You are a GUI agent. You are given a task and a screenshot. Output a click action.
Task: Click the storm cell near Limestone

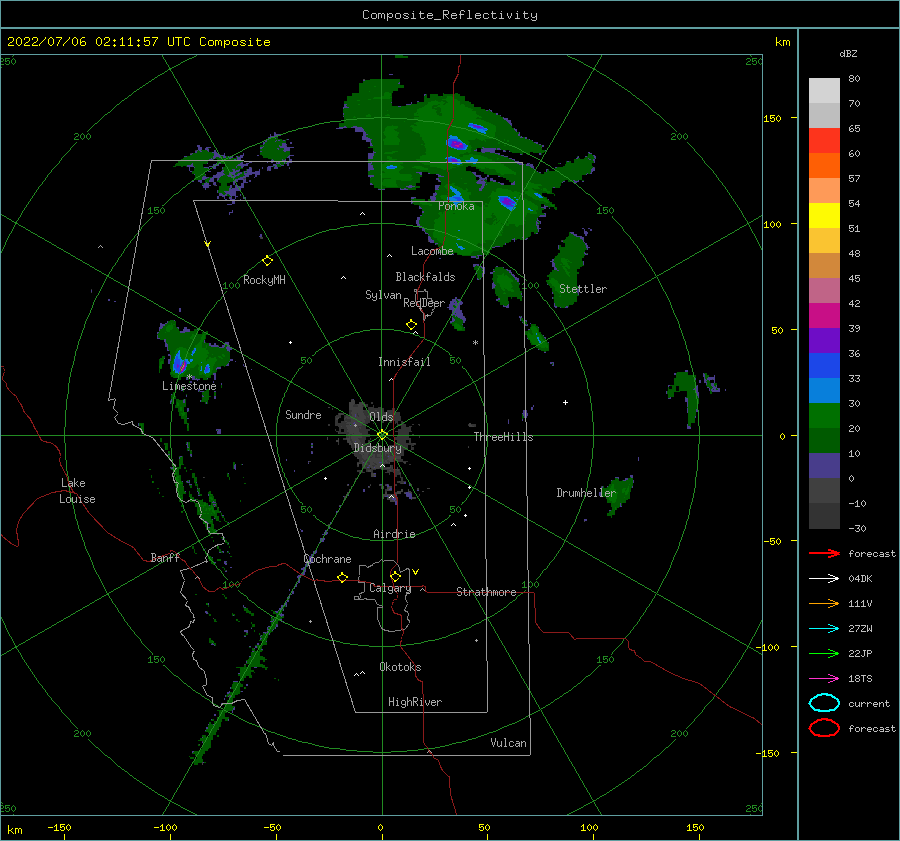pyautogui.click(x=191, y=352)
